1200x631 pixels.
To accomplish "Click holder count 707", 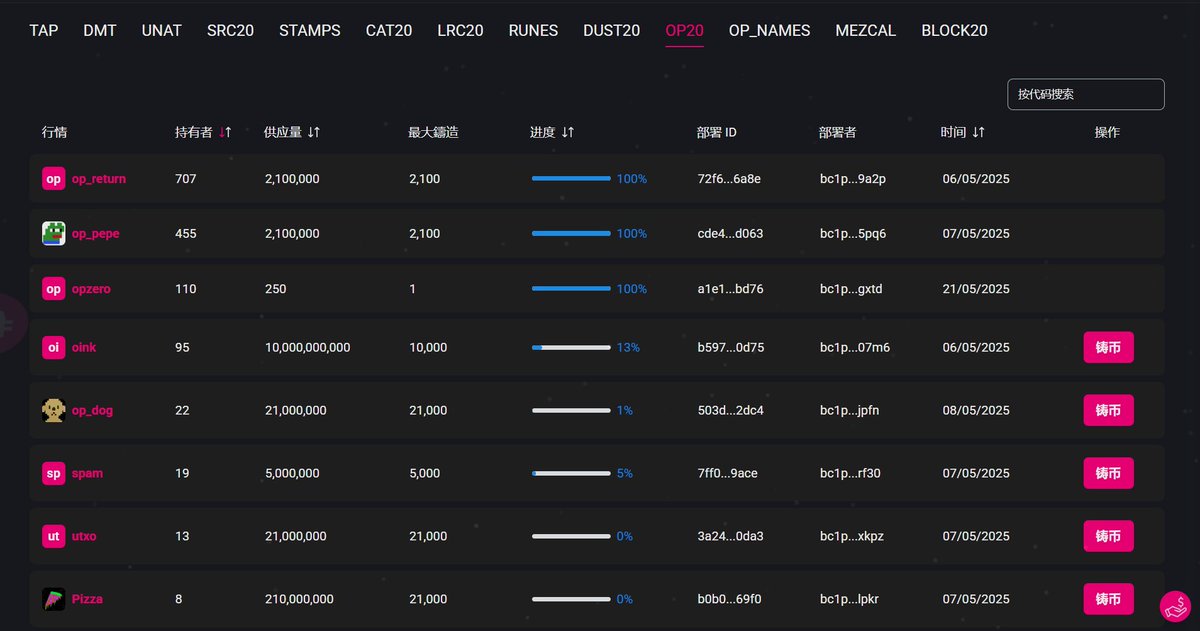I will (186, 179).
